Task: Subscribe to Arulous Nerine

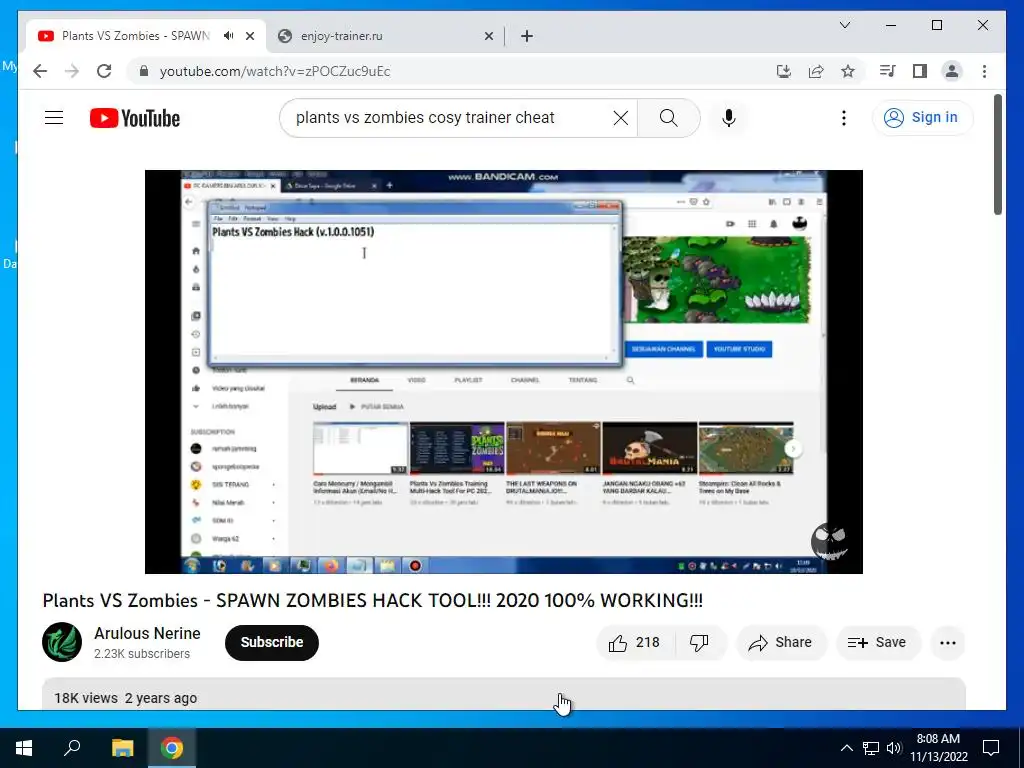Action: point(272,643)
